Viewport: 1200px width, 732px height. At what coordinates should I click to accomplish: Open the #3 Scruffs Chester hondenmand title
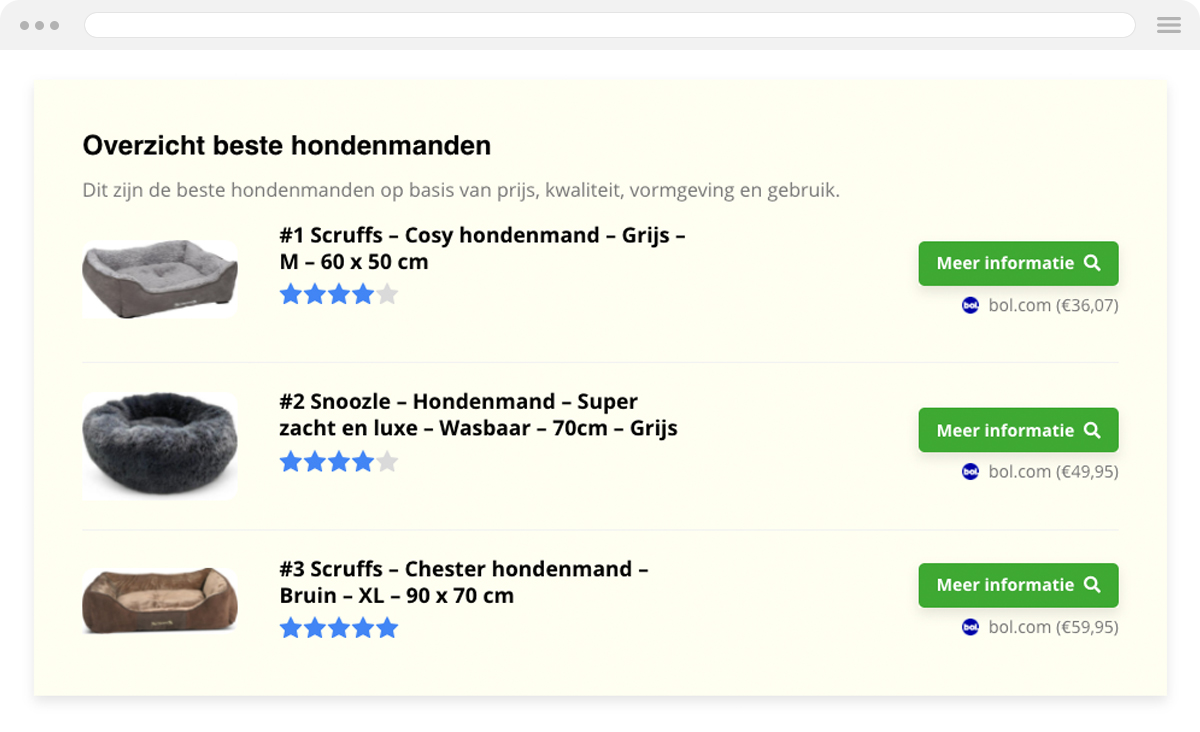pyautogui.click(x=464, y=582)
